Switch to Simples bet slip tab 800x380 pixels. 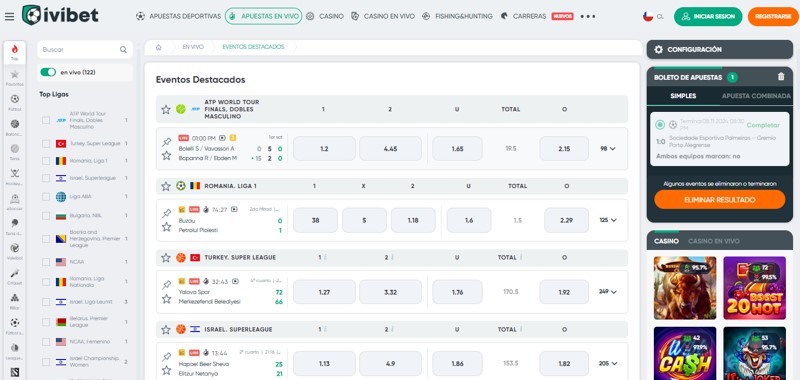tap(683, 96)
